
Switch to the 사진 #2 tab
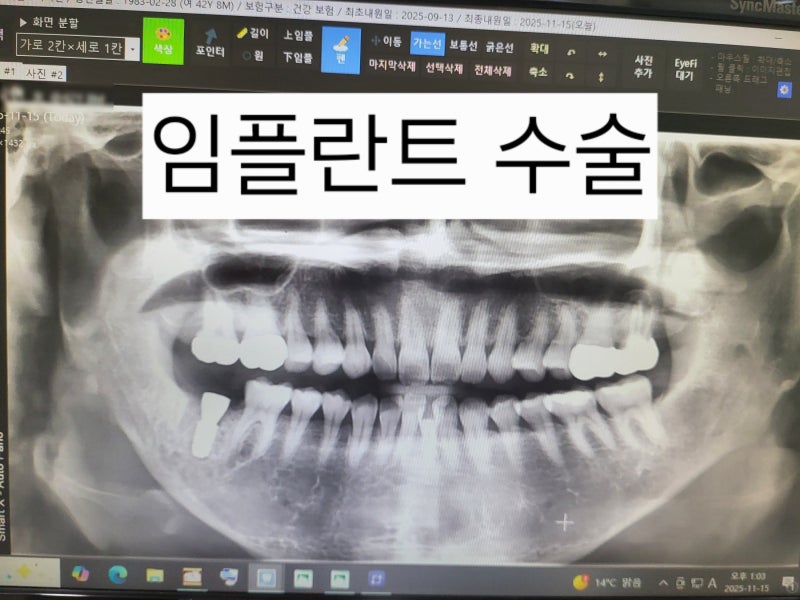click(44, 74)
